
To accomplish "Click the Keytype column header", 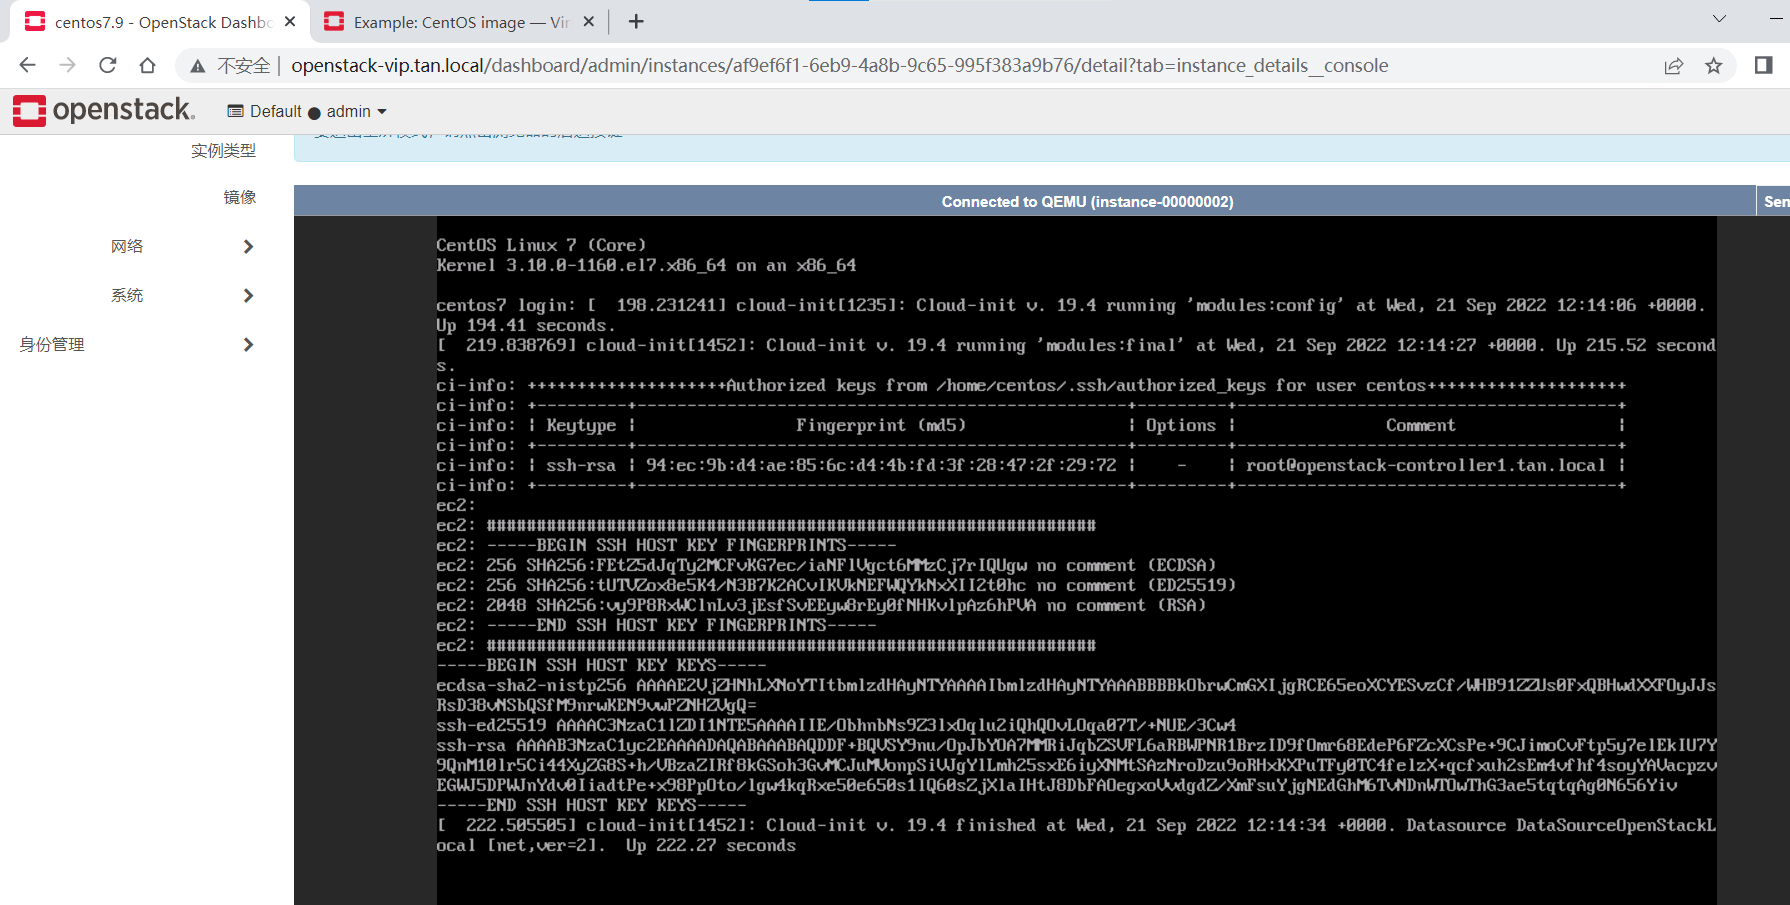I will click(x=581, y=425).
